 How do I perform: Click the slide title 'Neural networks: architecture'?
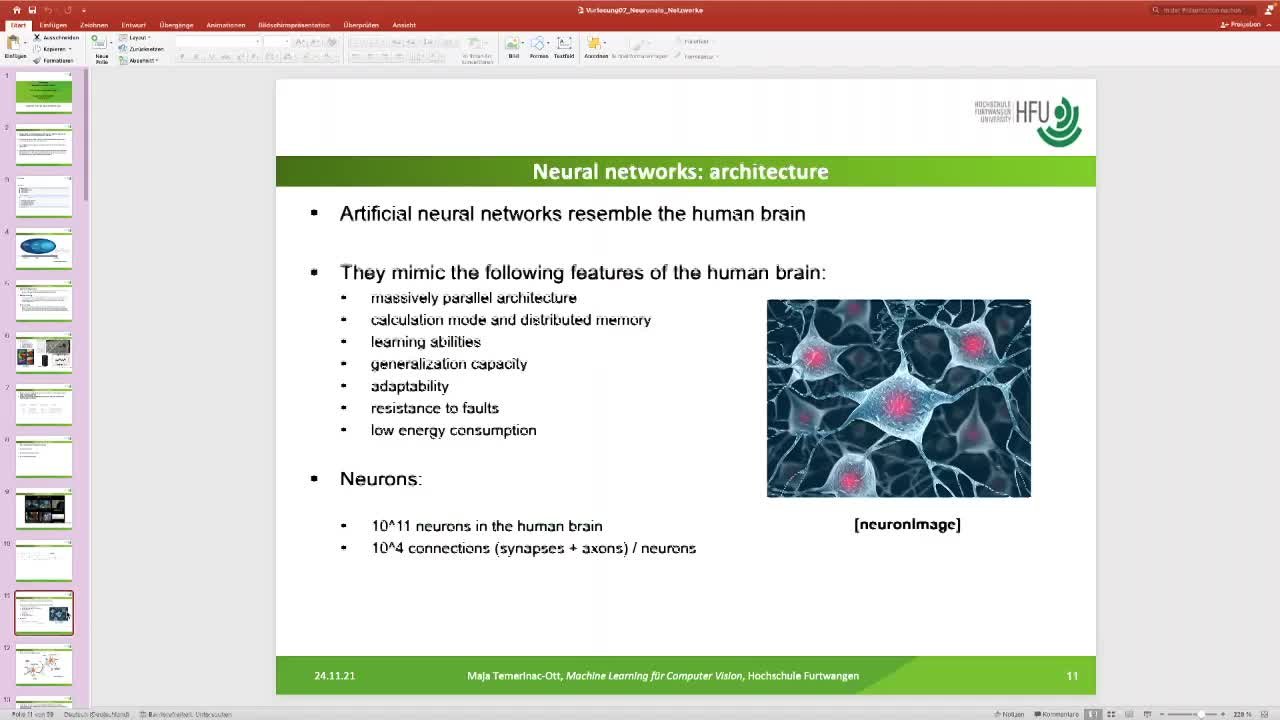point(680,171)
